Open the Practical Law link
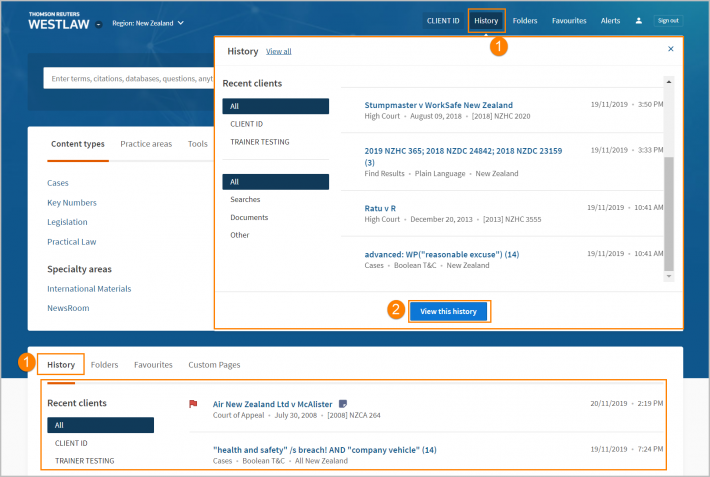 click(x=72, y=242)
